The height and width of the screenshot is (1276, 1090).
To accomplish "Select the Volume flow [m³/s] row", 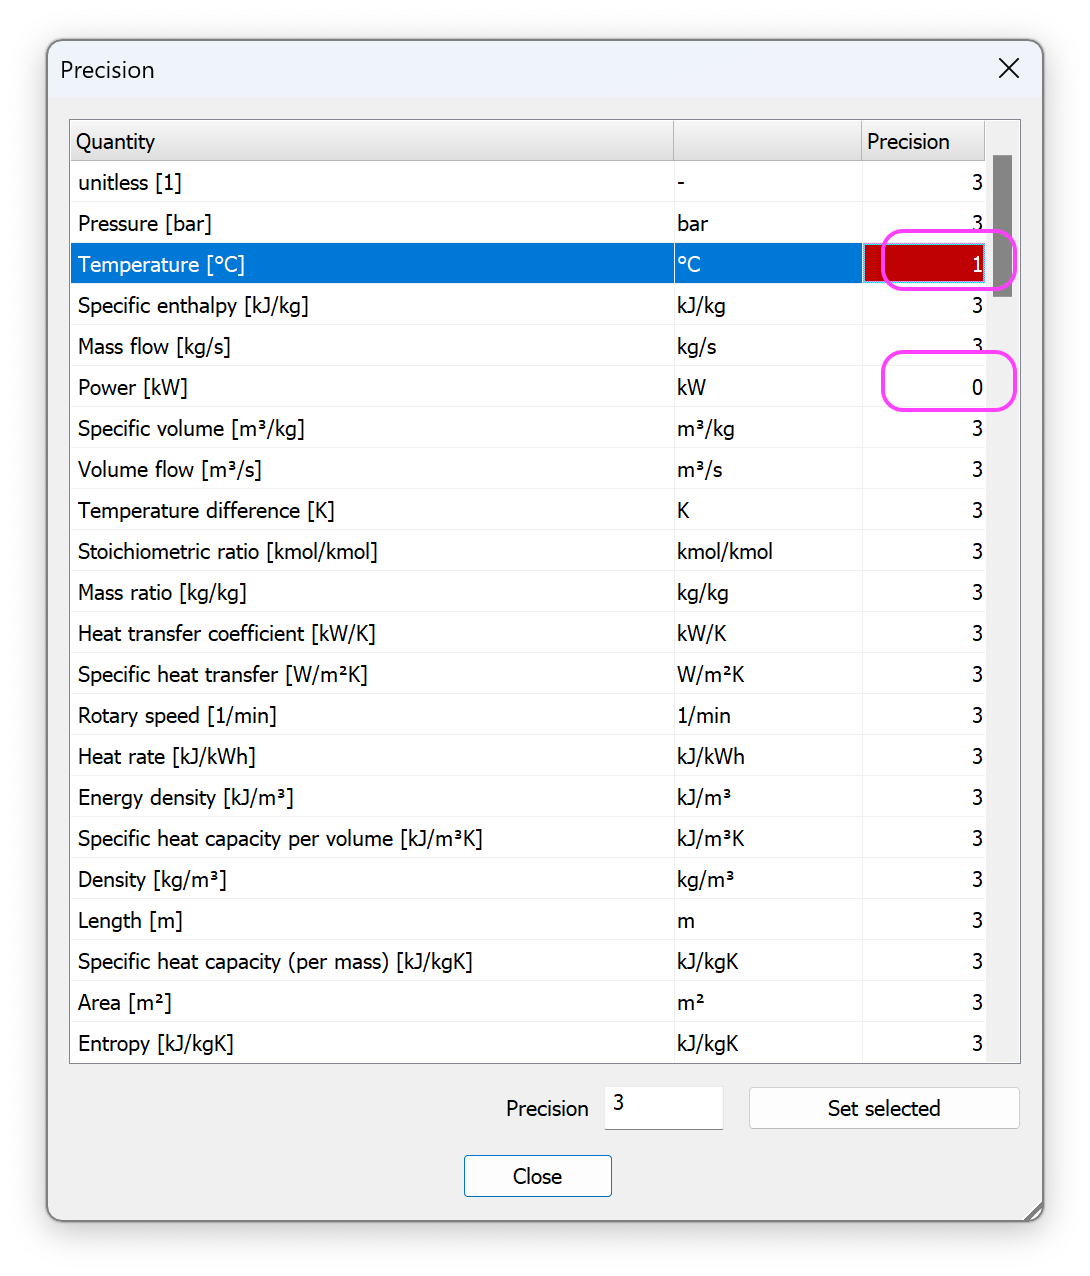I will pos(528,469).
